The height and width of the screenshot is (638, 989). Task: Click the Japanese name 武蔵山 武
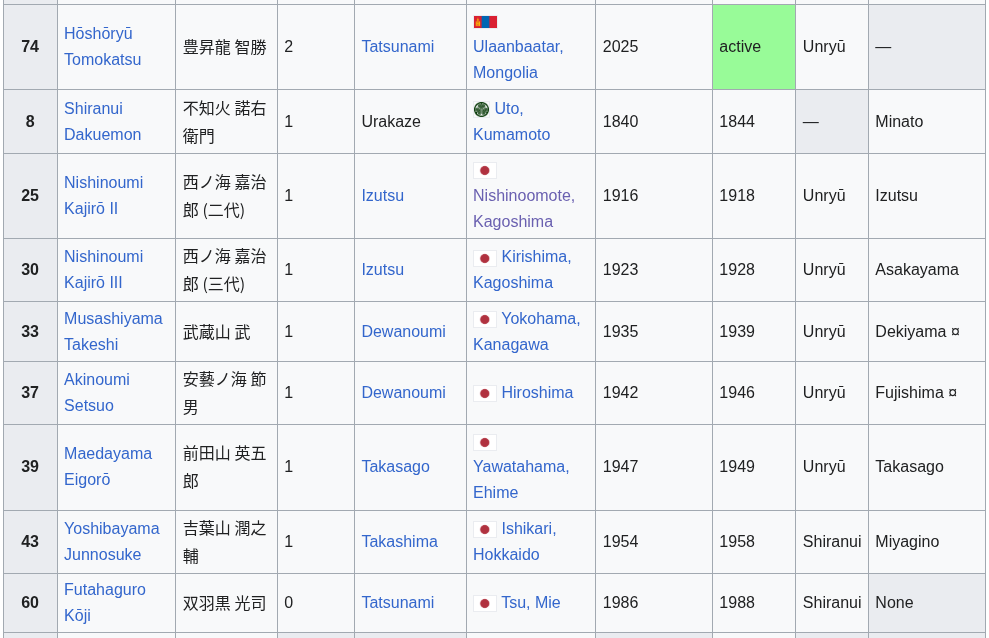click(x=216, y=332)
